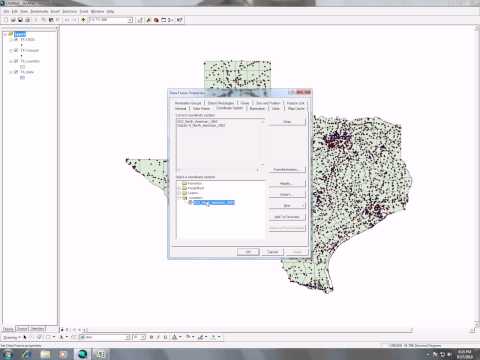This screenshot has width=480, height=360.
Task: Click the Underline text icon
Action: (166, 337)
